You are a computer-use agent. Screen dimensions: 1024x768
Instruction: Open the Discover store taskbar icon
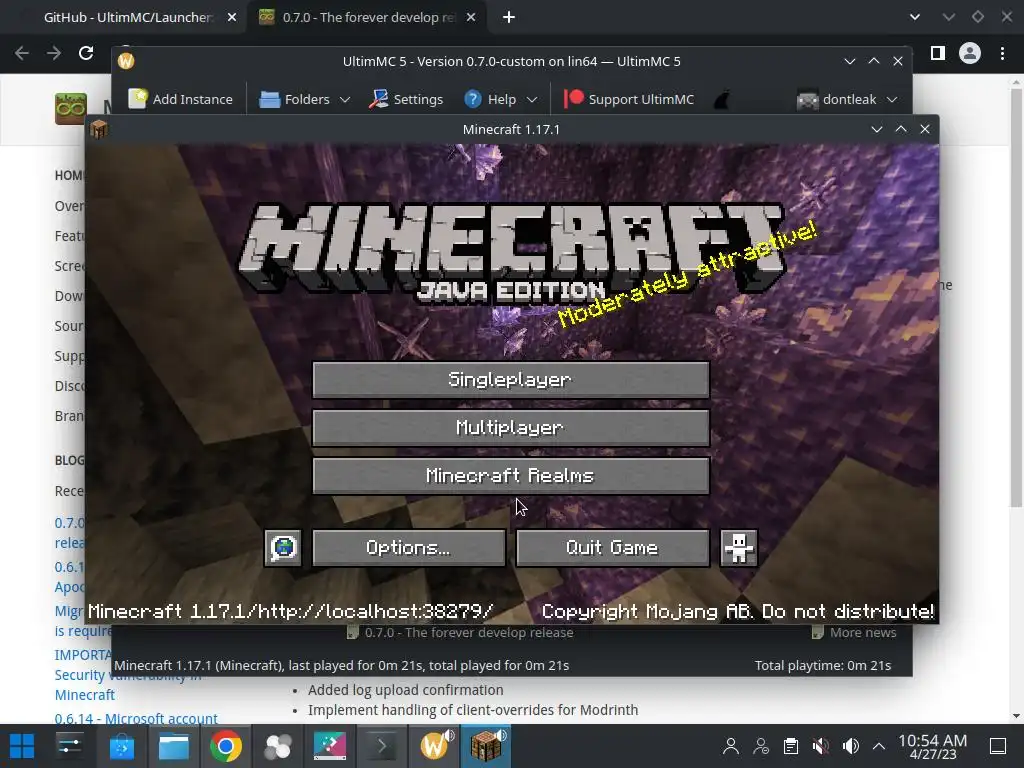pyautogui.click(x=121, y=746)
